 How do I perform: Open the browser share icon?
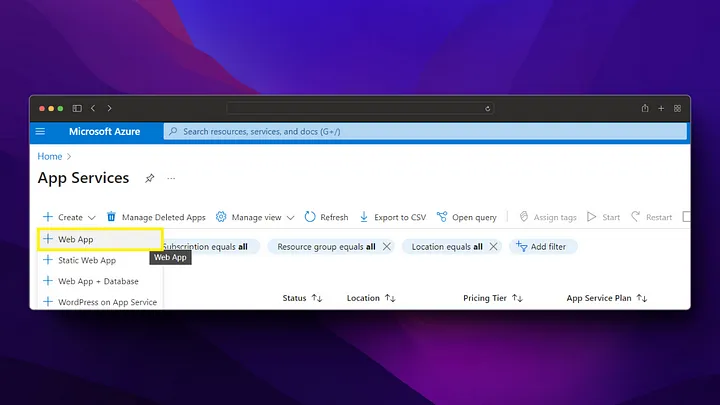pos(645,108)
